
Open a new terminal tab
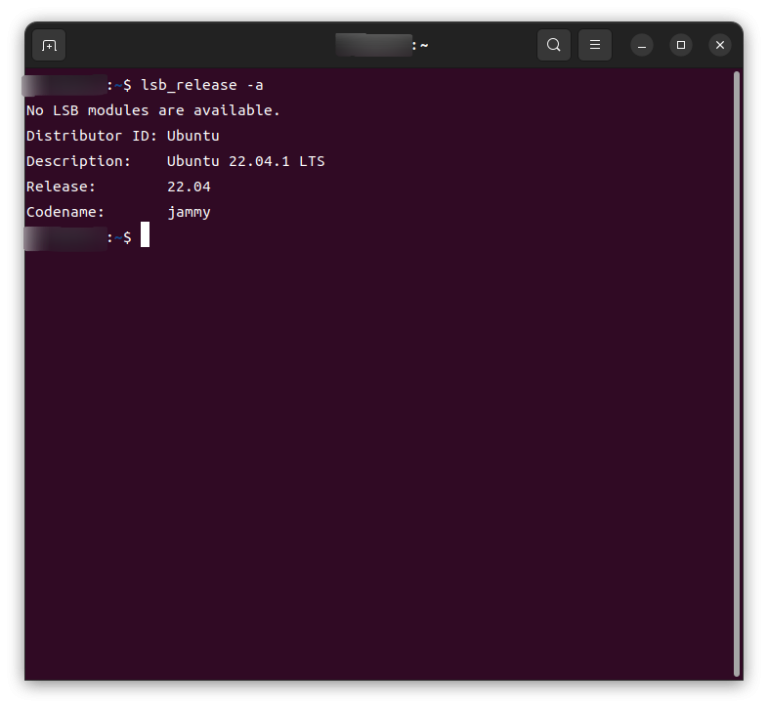(49, 45)
